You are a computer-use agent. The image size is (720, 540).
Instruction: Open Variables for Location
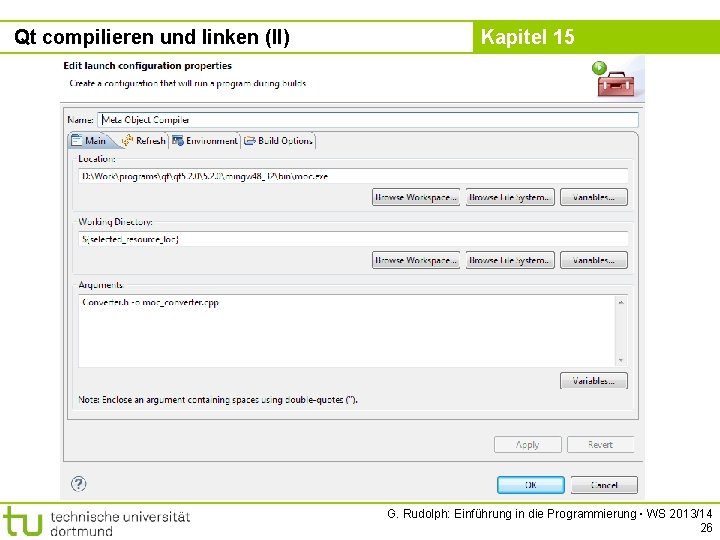click(594, 197)
